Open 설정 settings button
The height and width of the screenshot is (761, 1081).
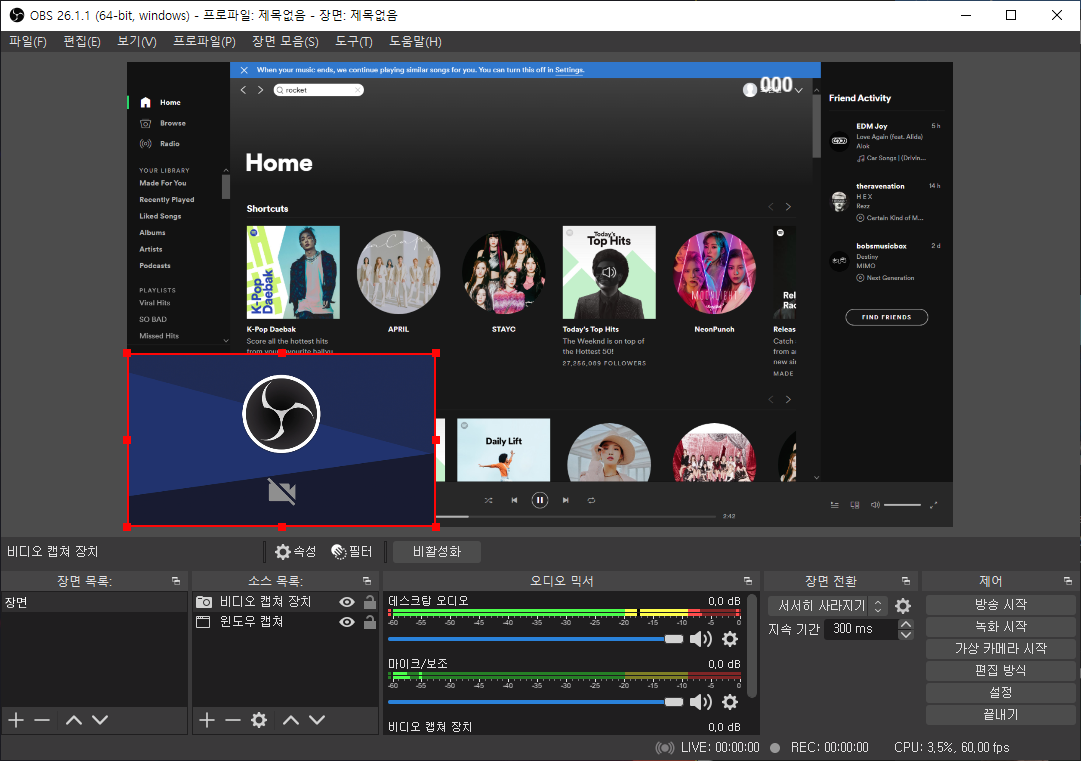click(1000, 693)
